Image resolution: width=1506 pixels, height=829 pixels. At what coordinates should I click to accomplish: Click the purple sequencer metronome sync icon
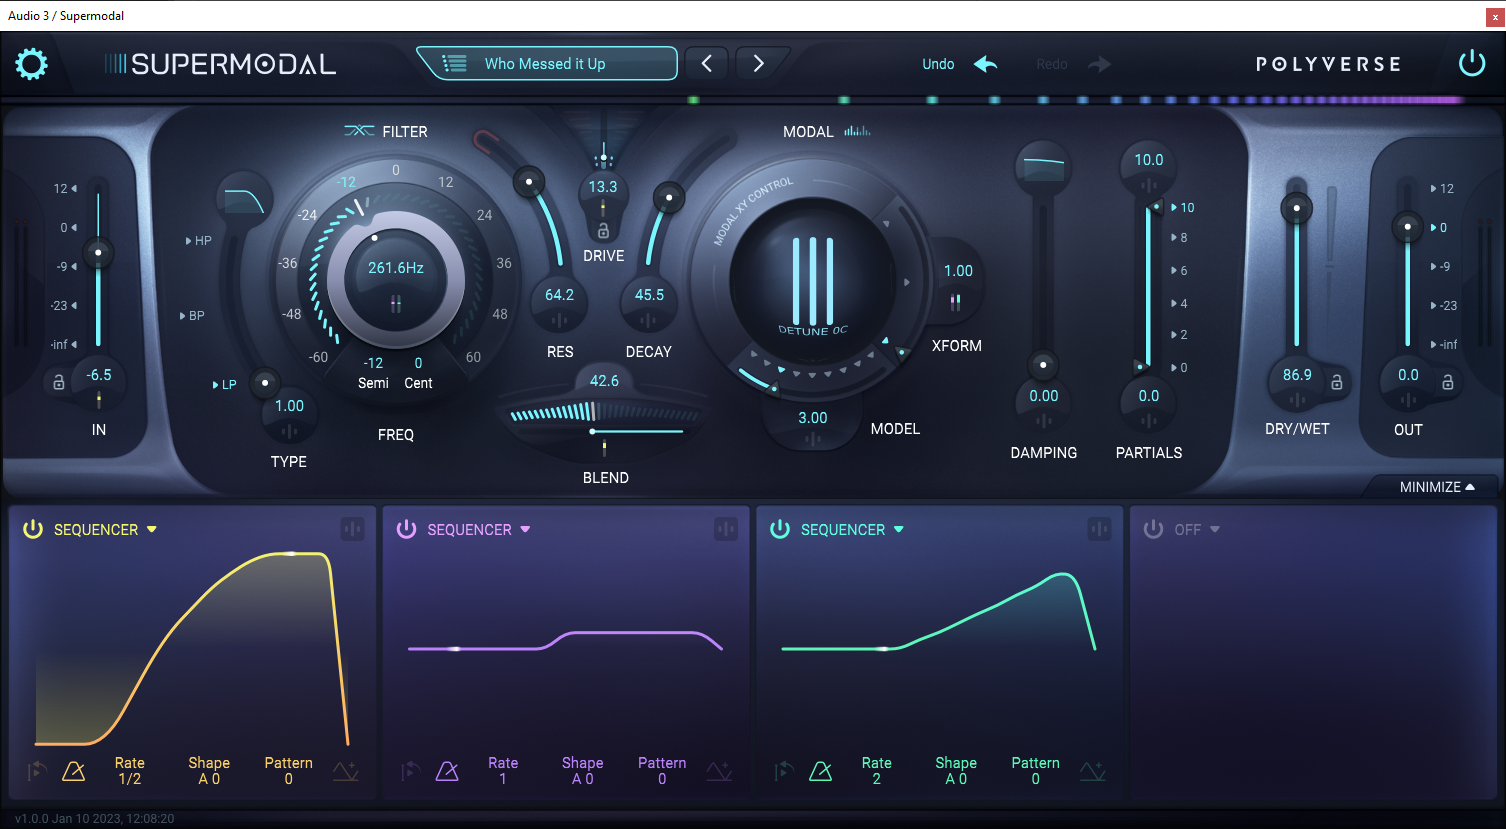pos(447,771)
